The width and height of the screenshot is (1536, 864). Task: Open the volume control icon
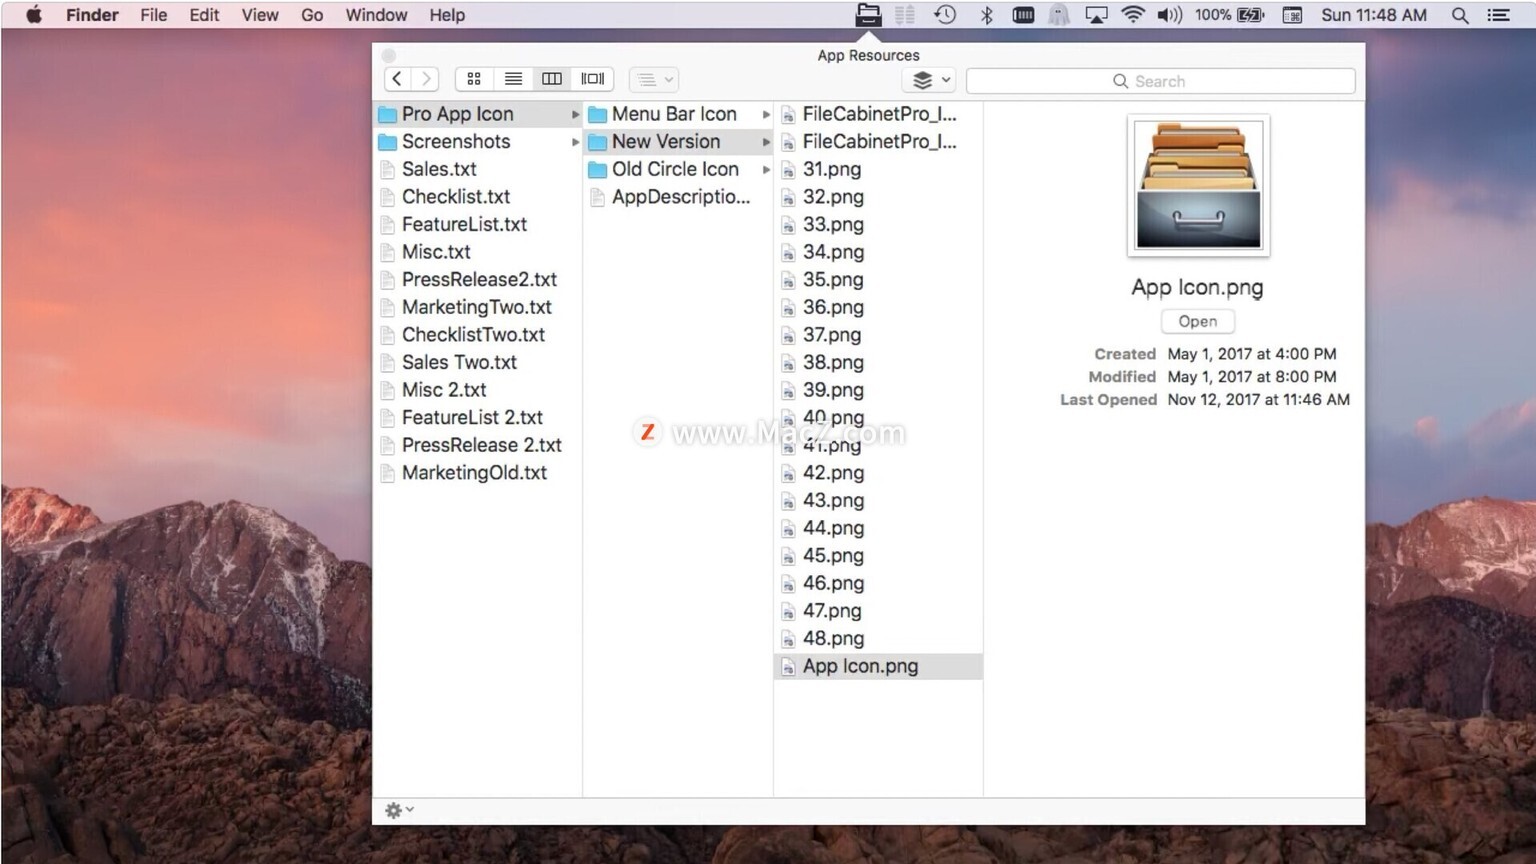[1169, 15]
